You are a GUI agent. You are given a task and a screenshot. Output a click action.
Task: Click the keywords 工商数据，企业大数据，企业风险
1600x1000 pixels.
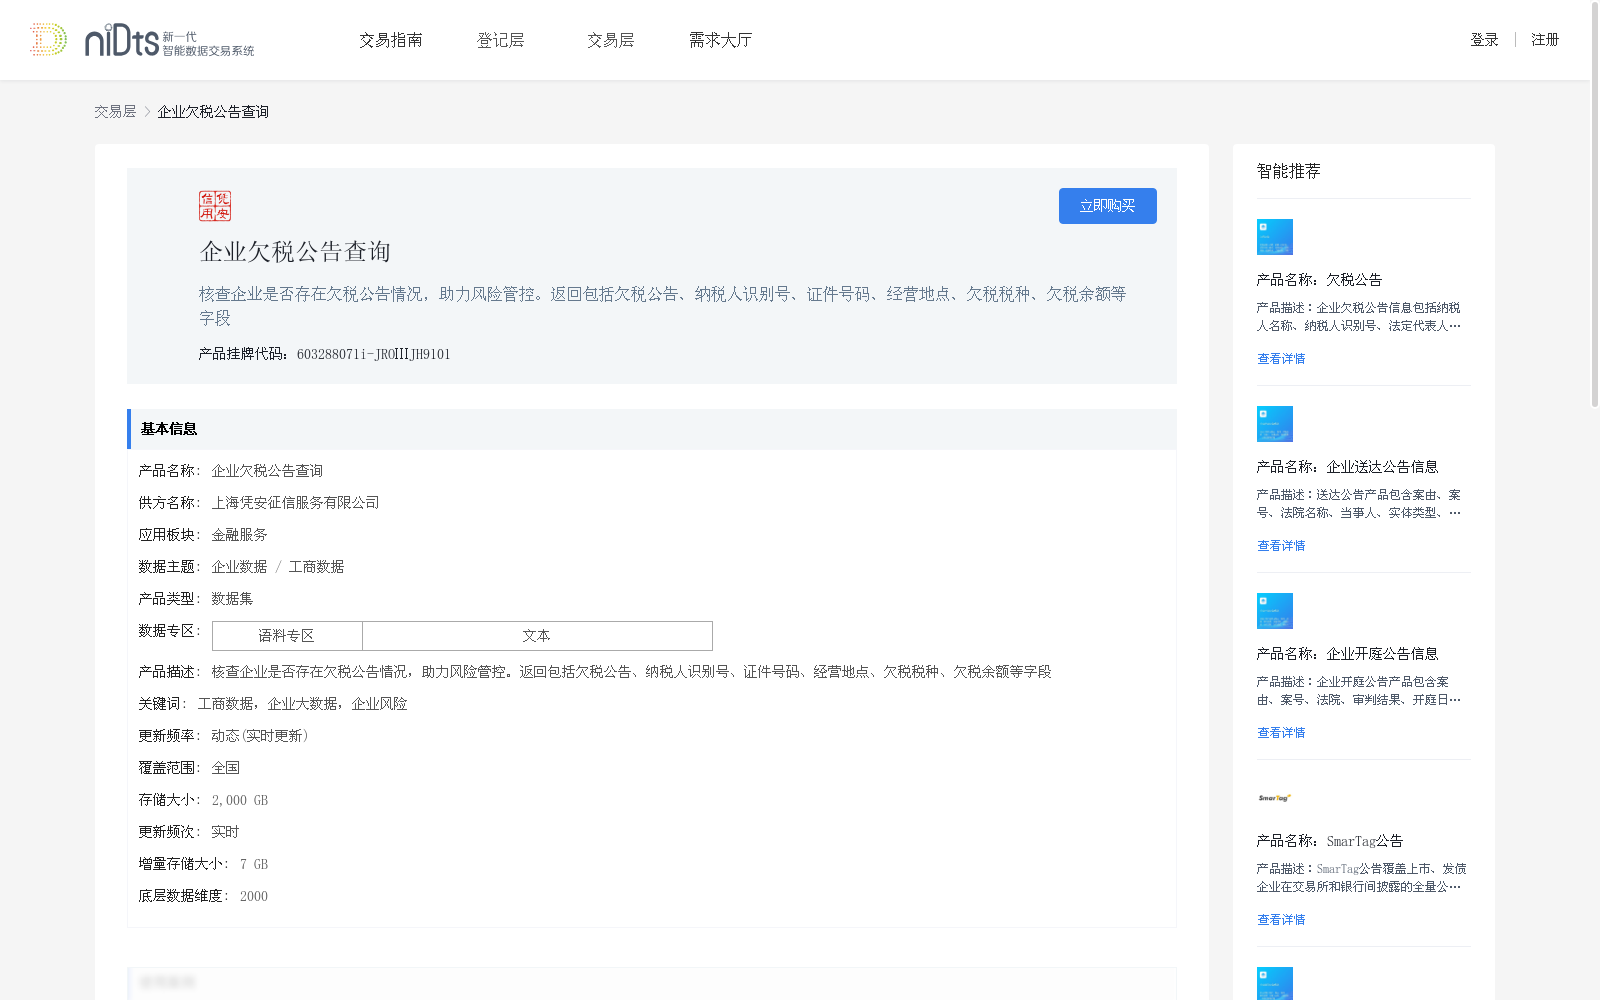coord(302,704)
